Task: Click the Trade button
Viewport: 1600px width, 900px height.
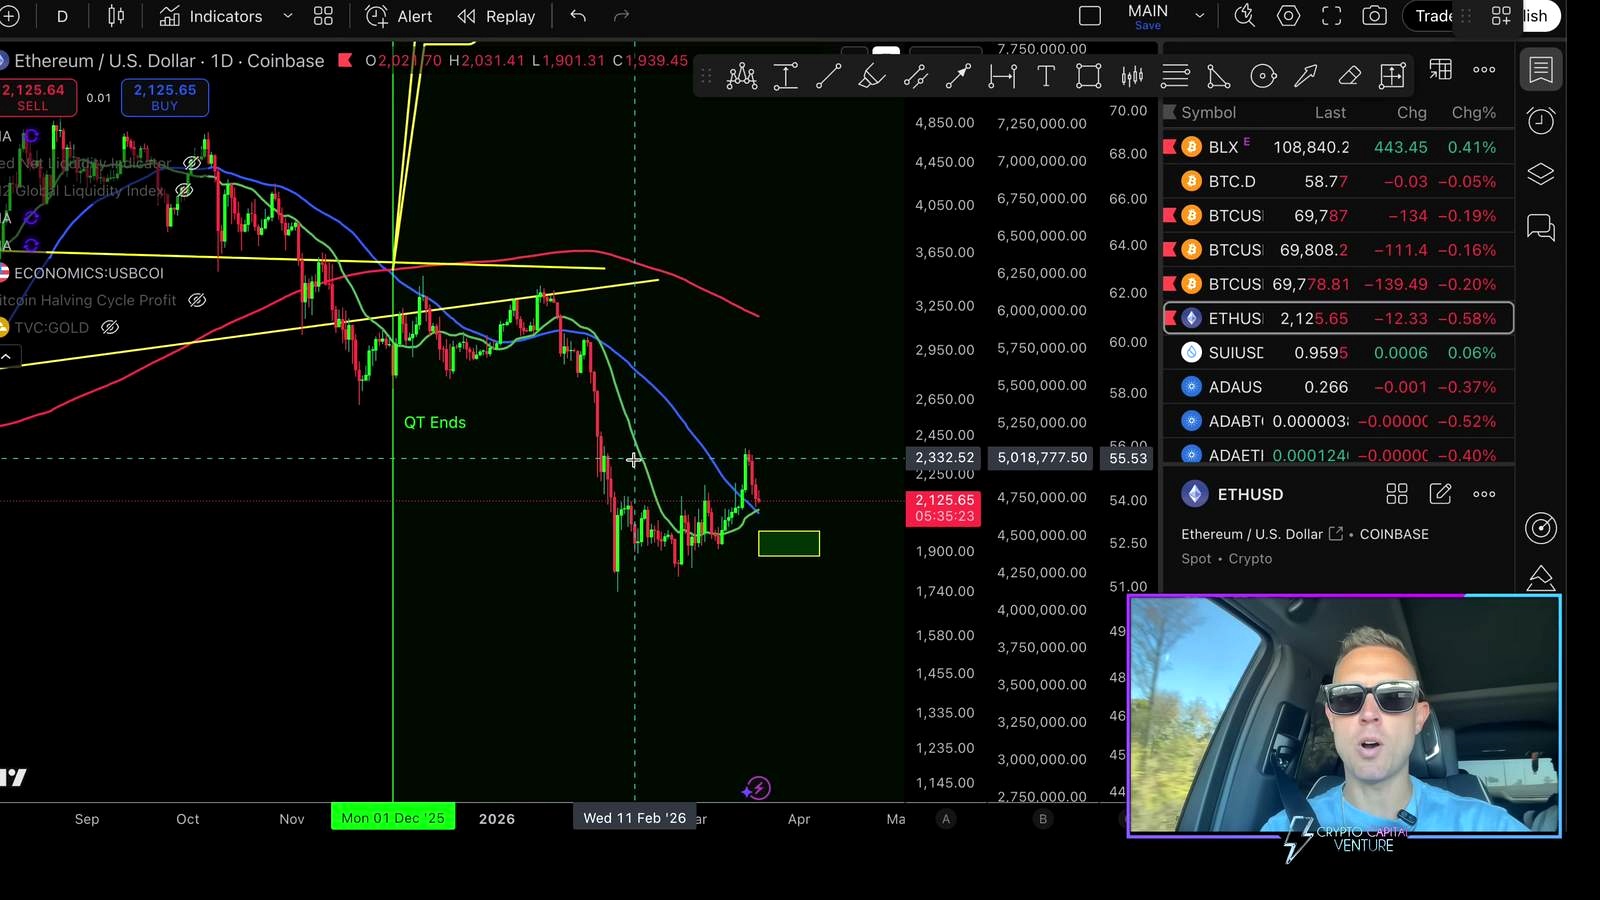Action: tap(1434, 16)
